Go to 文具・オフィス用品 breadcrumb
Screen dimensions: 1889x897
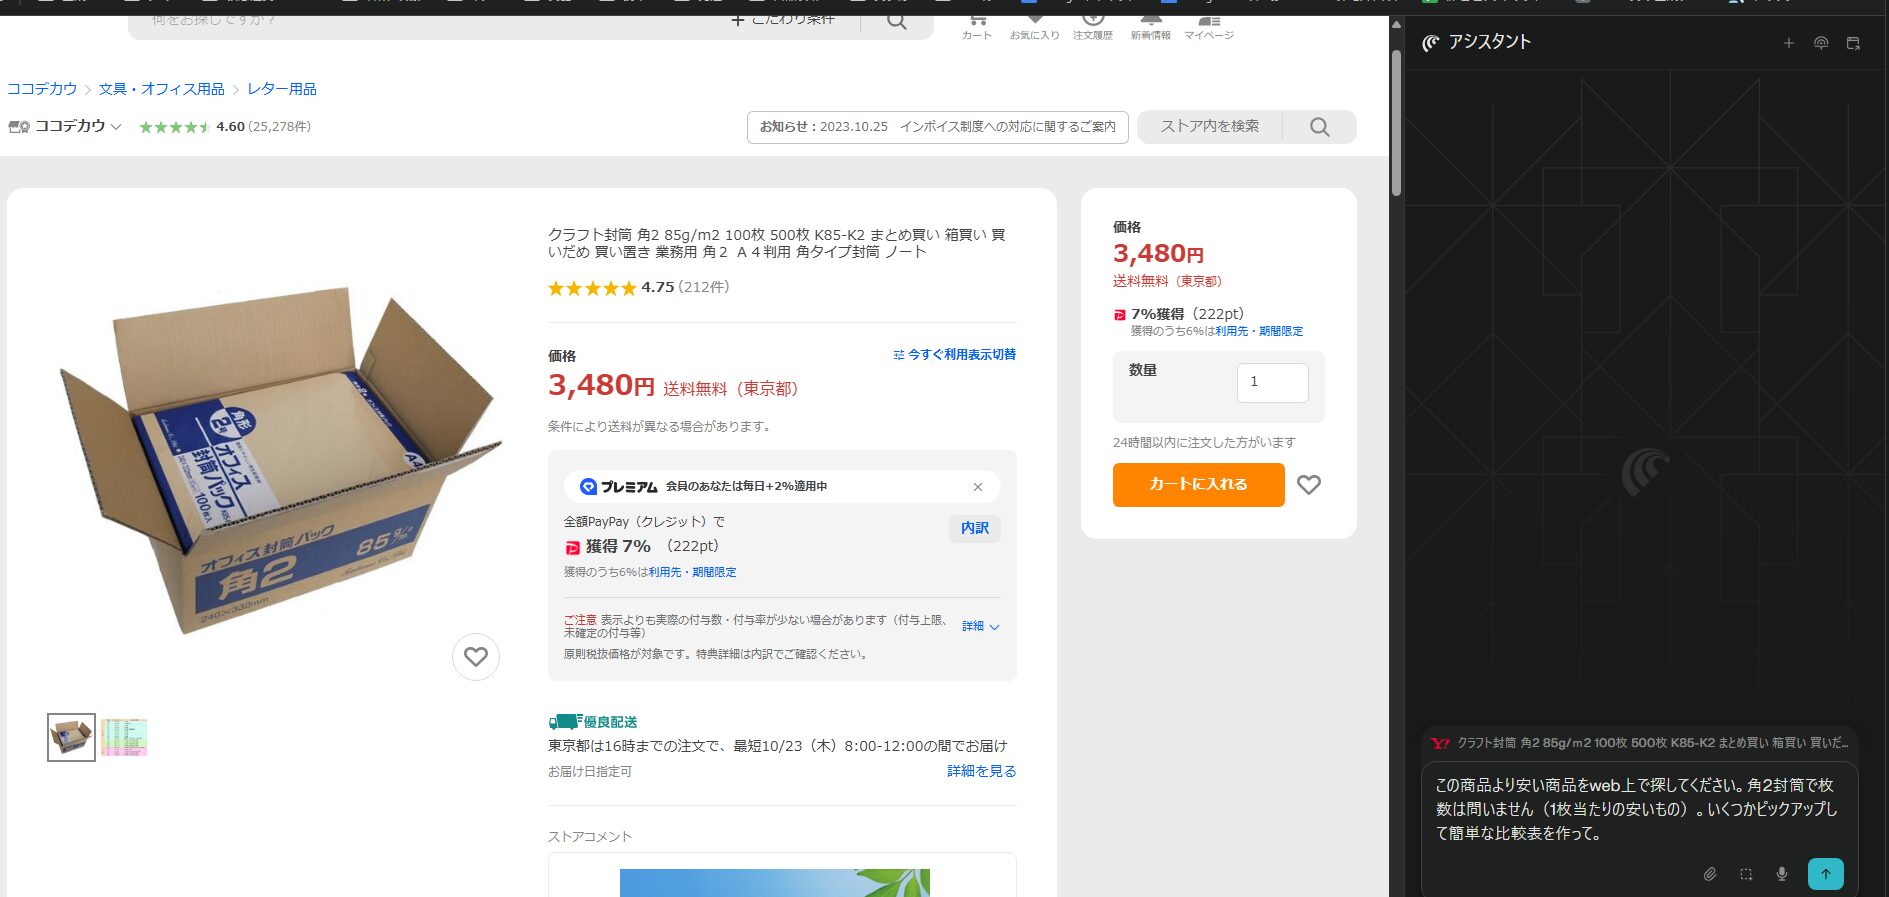tap(161, 89)
